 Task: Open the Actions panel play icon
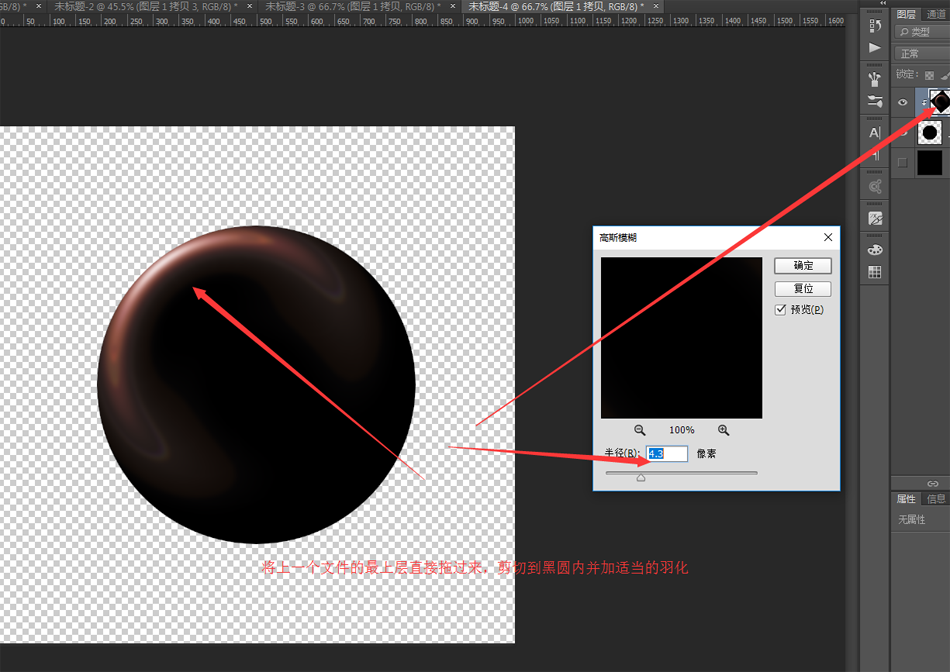(875, 47)
